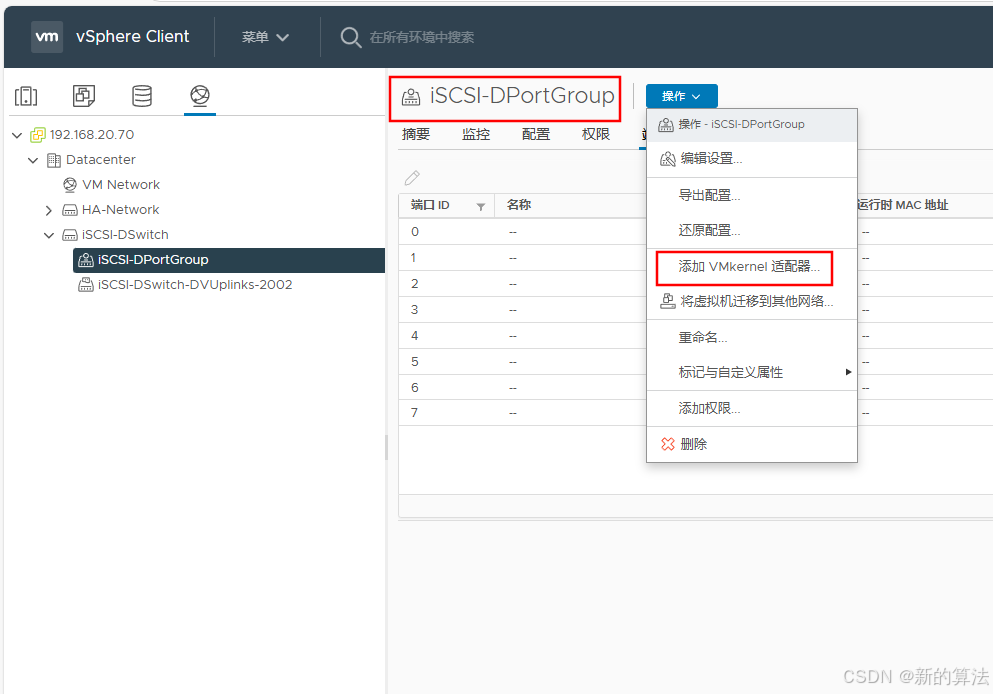Collapse the iSCSI-DSwitch tree node
This screenshot has width=993, height=694.
tap(49, 235)
